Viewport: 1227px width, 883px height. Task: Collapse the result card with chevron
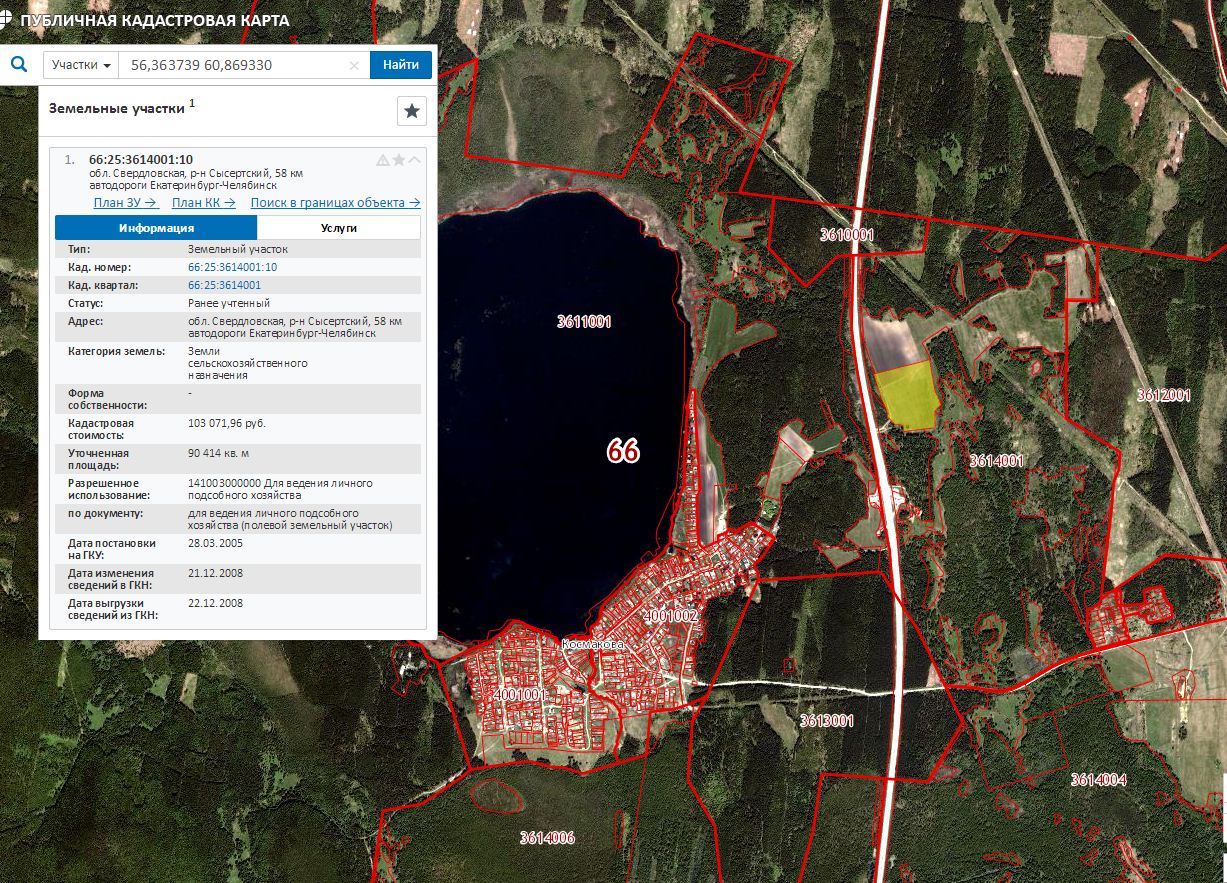[x=414, y=160]
